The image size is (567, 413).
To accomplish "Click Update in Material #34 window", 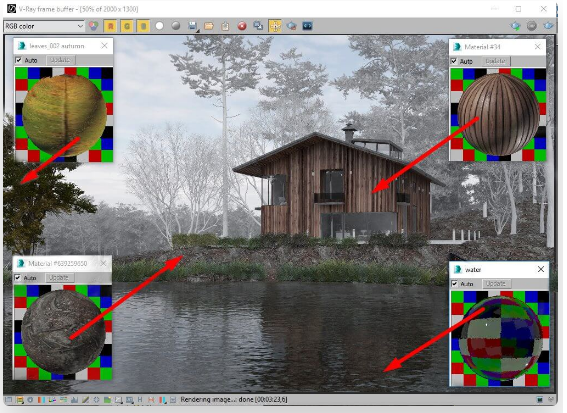I will 496,61.
